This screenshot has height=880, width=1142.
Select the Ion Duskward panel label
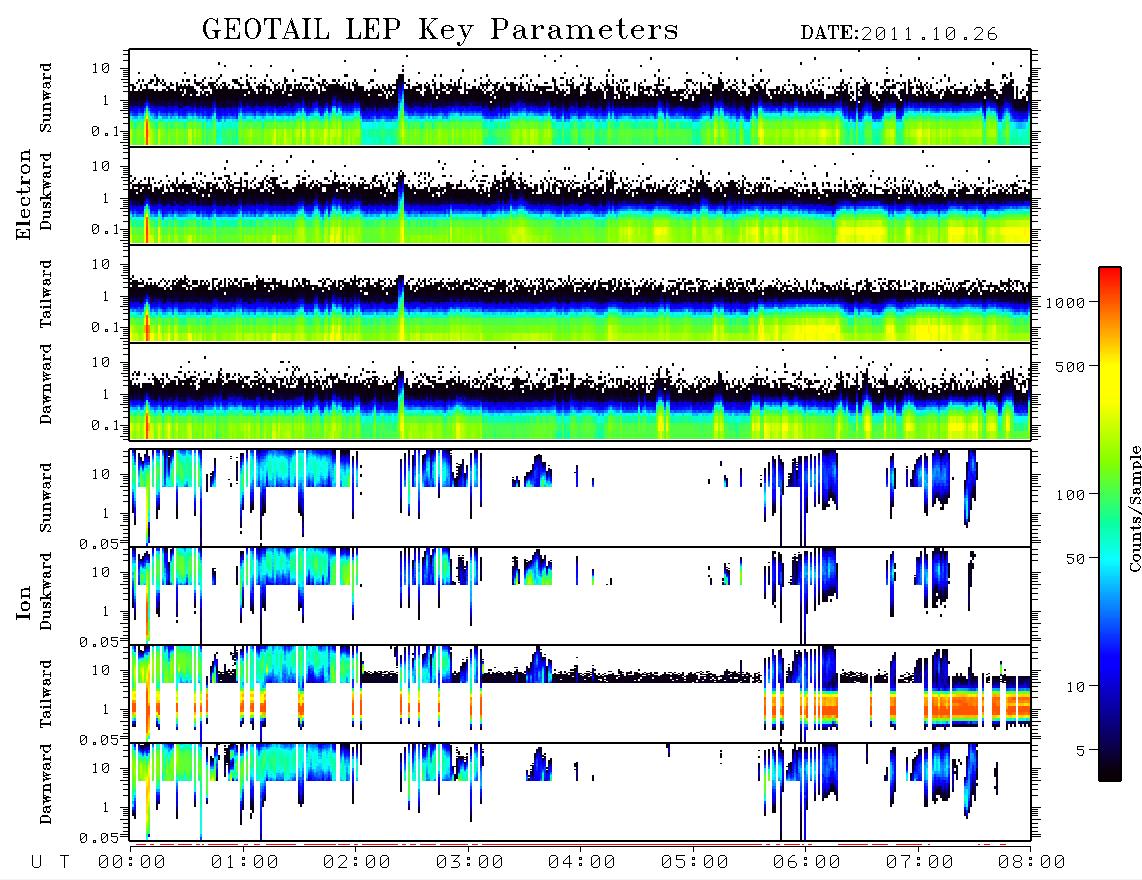pos(46,592)
